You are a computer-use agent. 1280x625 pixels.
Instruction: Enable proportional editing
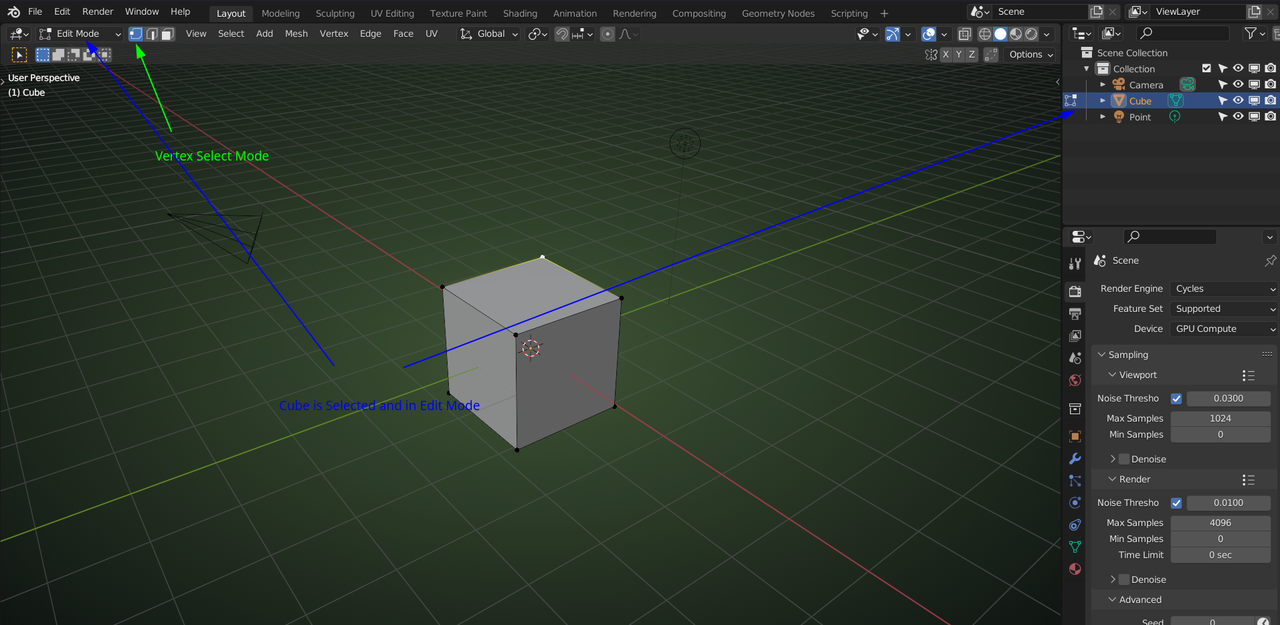[x=607, y=34]
